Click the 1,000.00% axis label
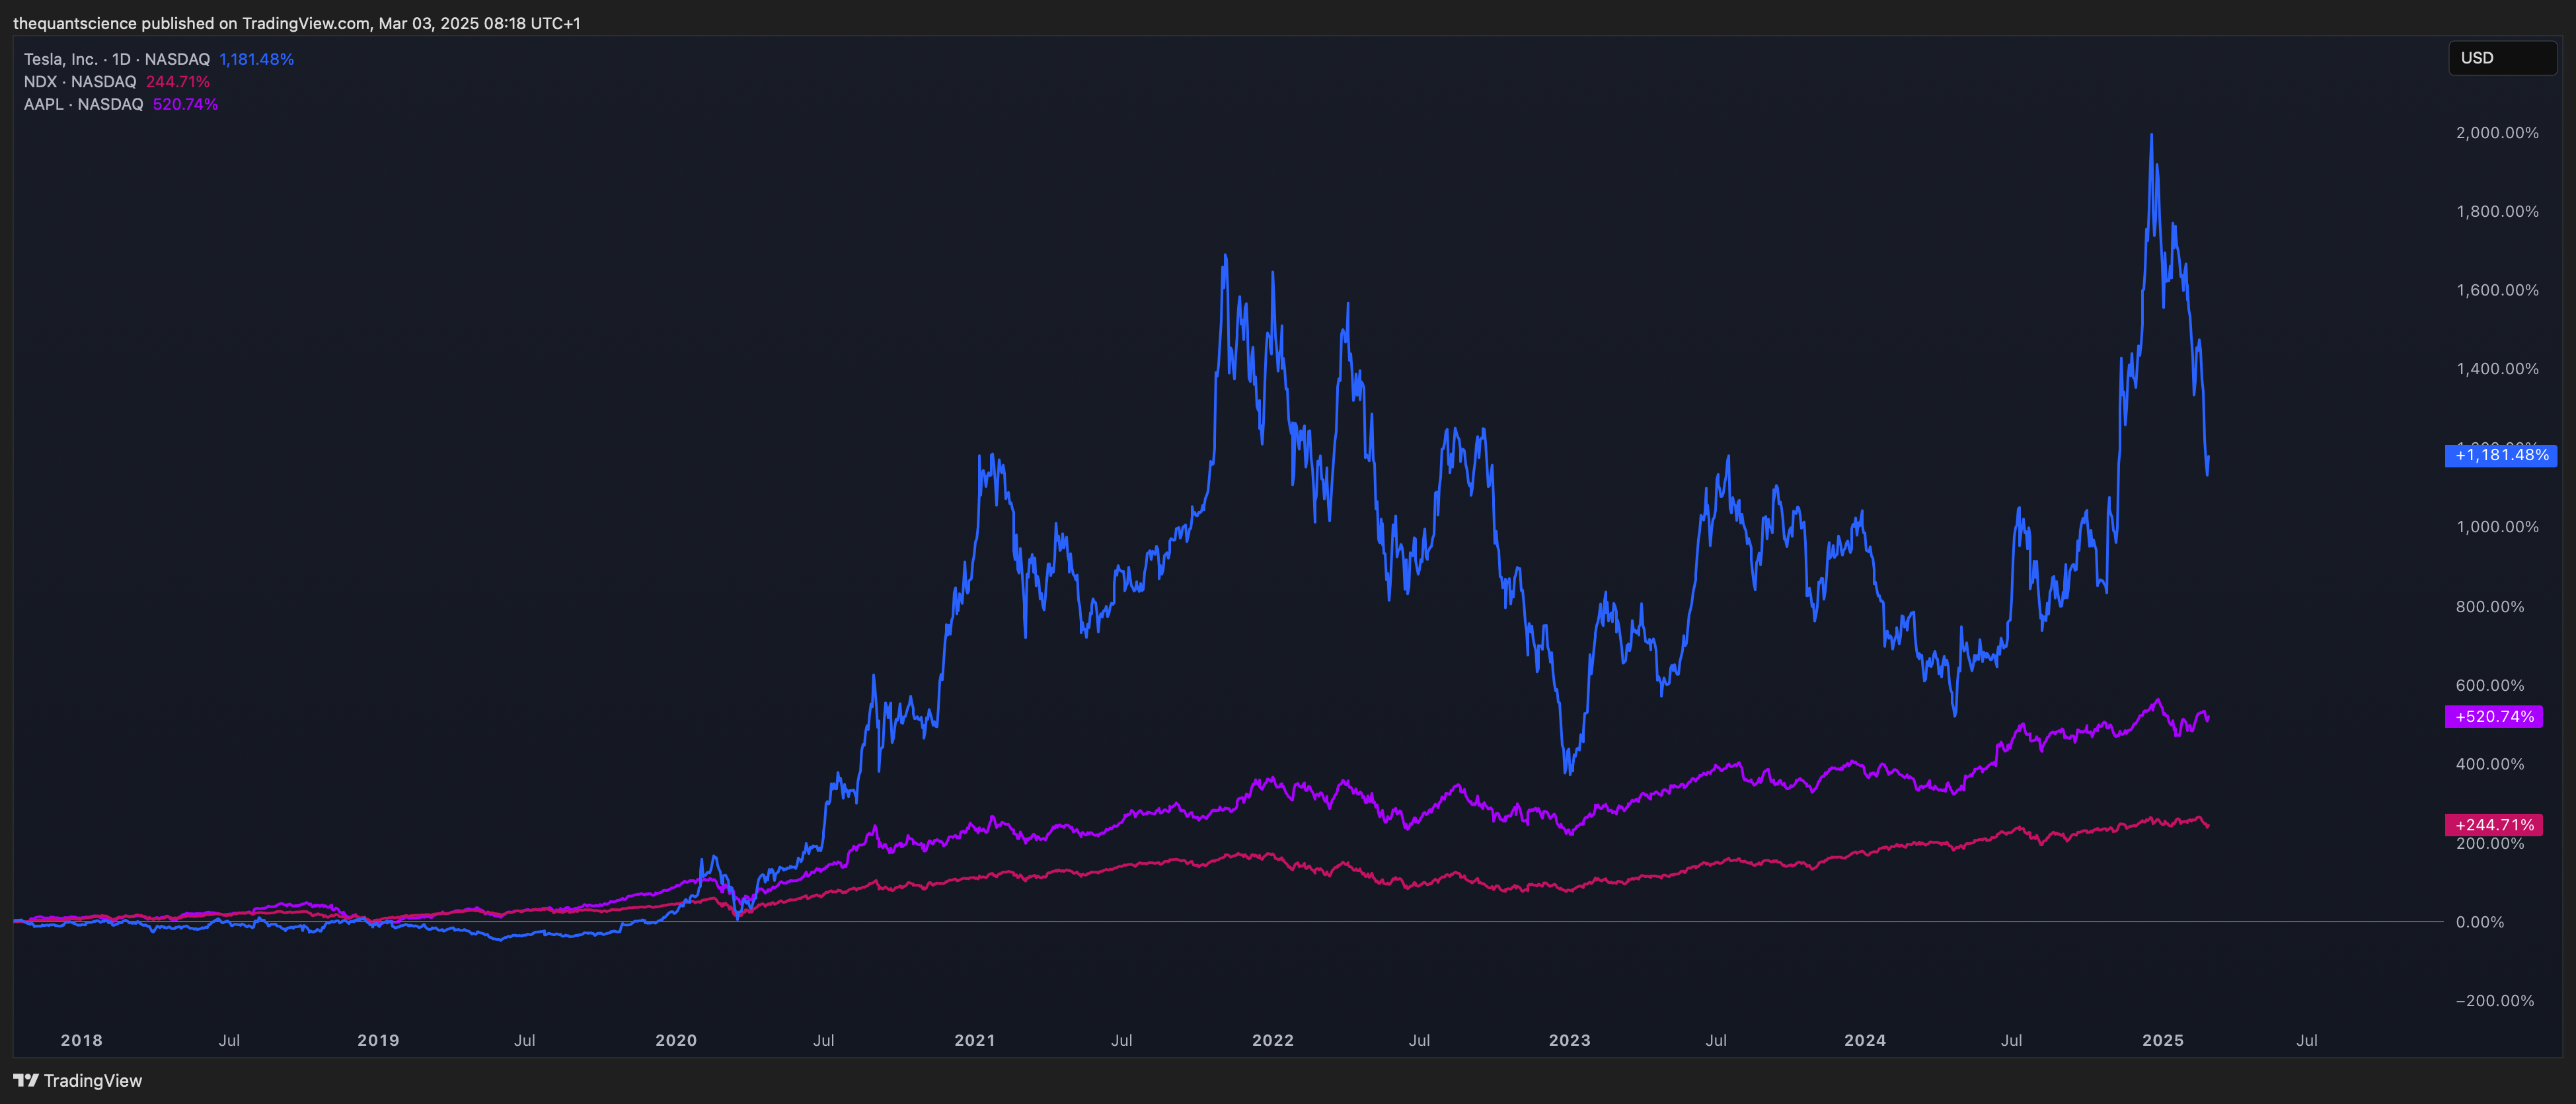The image size is (2576, 1104). [x=2497, y=527]
